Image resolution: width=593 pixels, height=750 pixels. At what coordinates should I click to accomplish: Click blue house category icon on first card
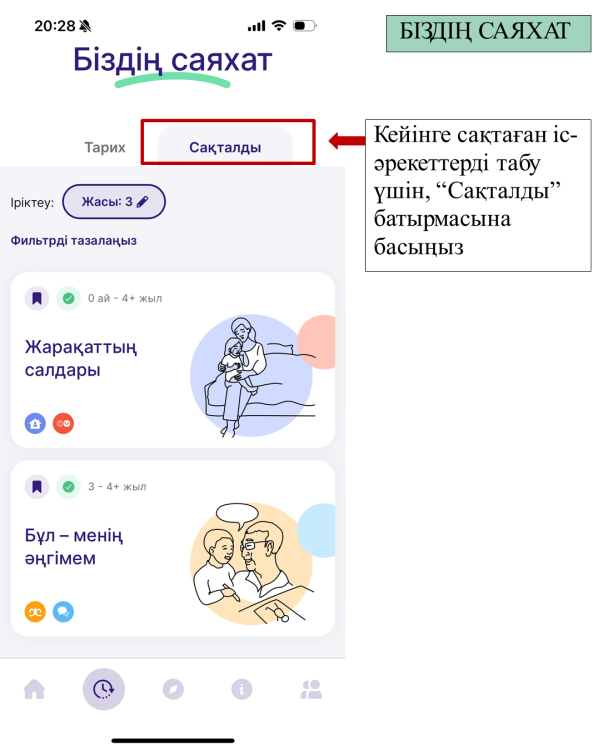point(35,423)
